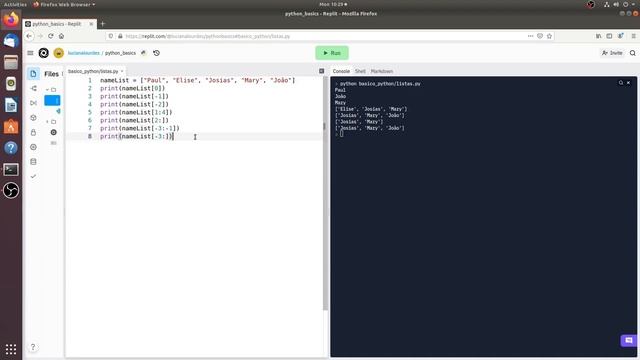
Task: Open Firefox Library icon
Action: pyautogui.click(x=598, y=36)
